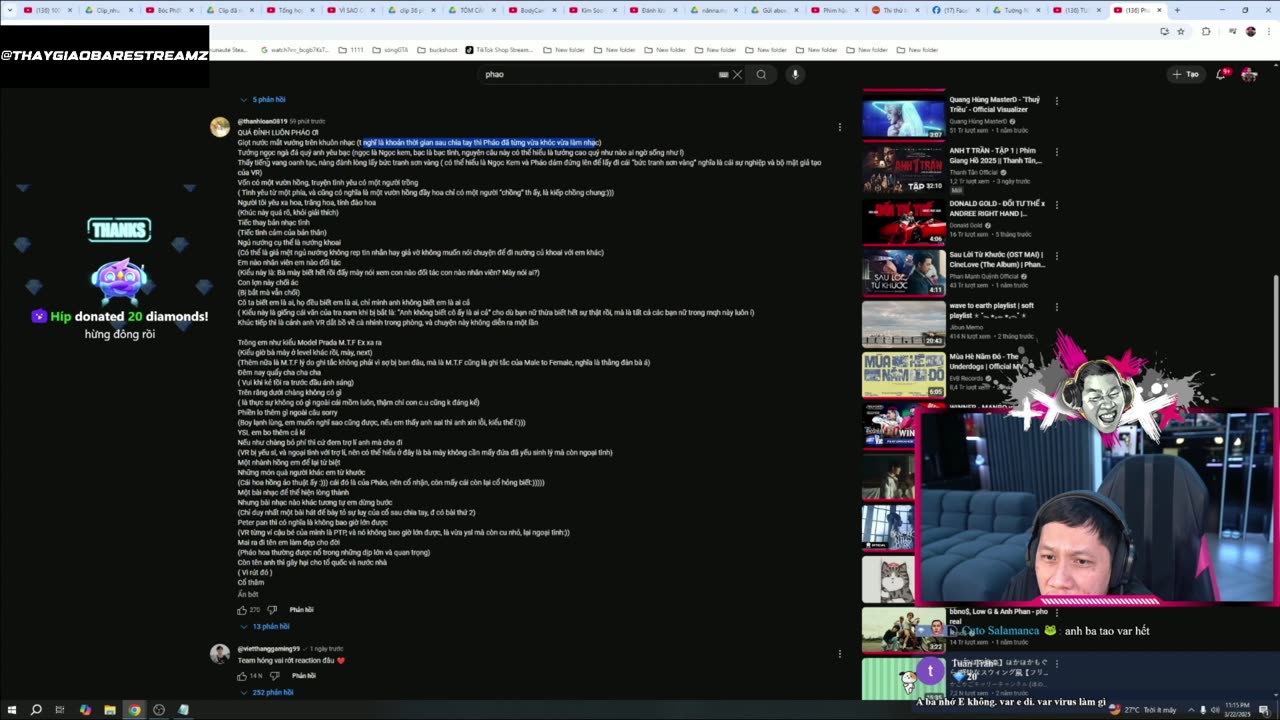Reply to the @thanhloan0819 comment
The height and width of the screenshot is (720, 1280).
point(301,609)
